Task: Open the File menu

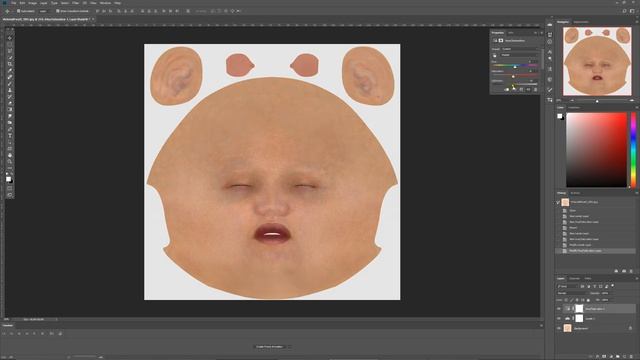Action: pos(13,3)
